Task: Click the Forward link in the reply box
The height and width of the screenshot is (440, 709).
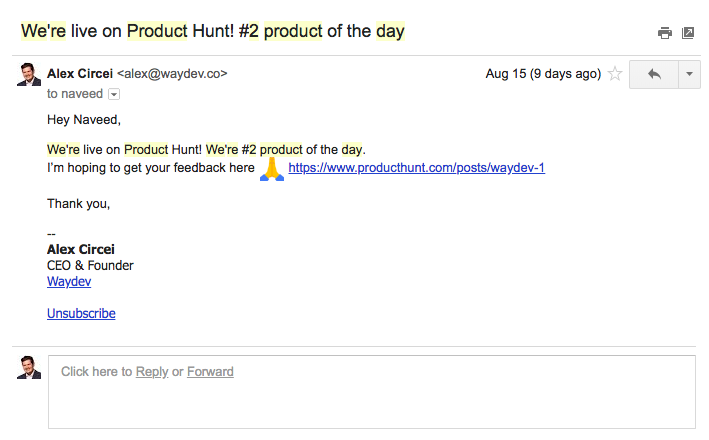Action: [210, 372]
